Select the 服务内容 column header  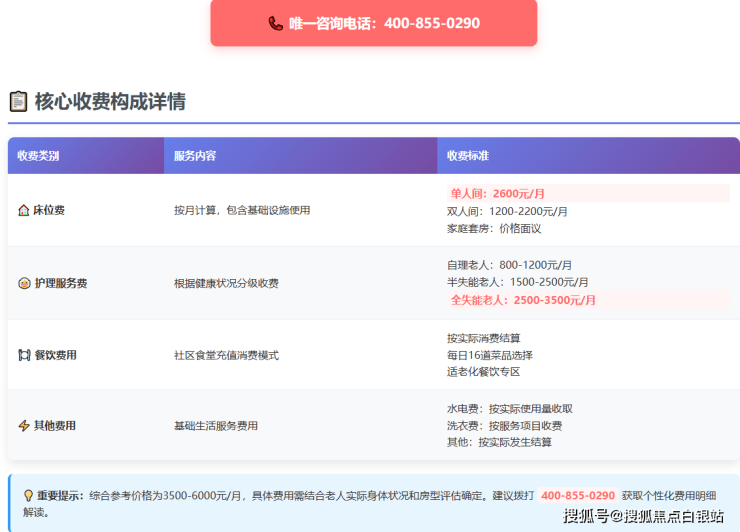[195, 156]
